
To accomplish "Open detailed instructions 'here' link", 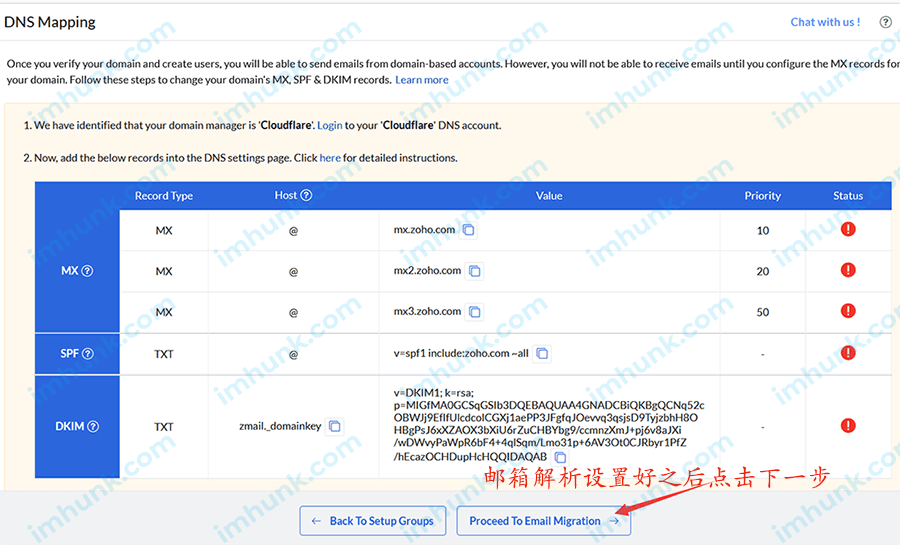I will pos(330,158).
